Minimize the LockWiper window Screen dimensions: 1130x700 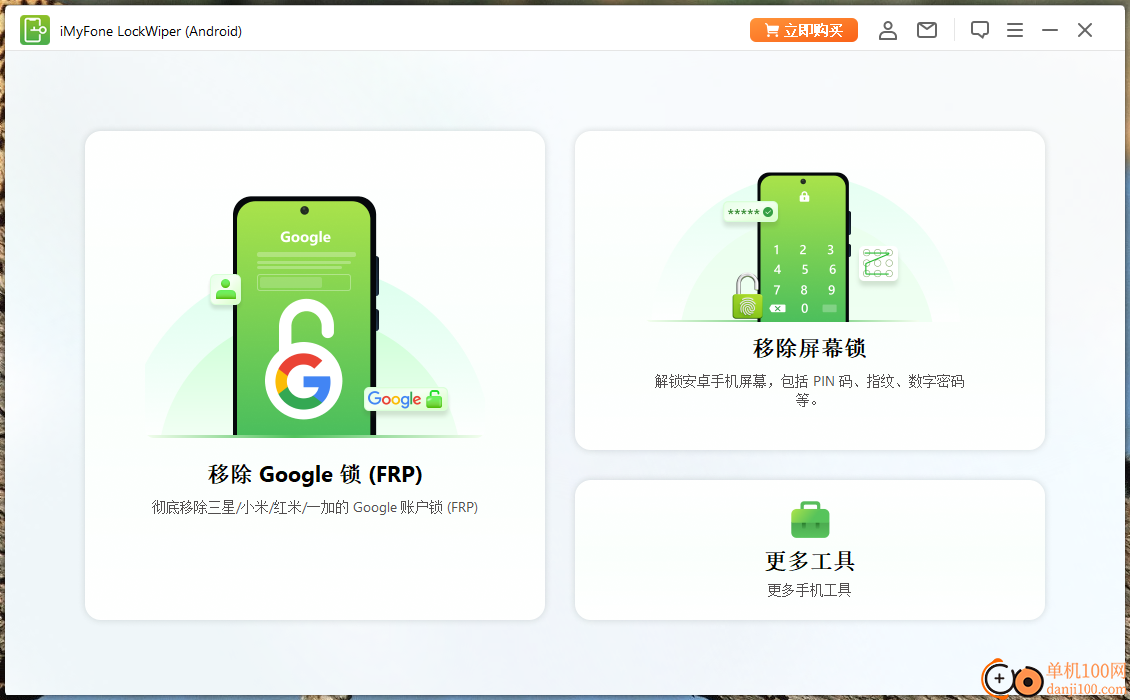click(1049, 30)
